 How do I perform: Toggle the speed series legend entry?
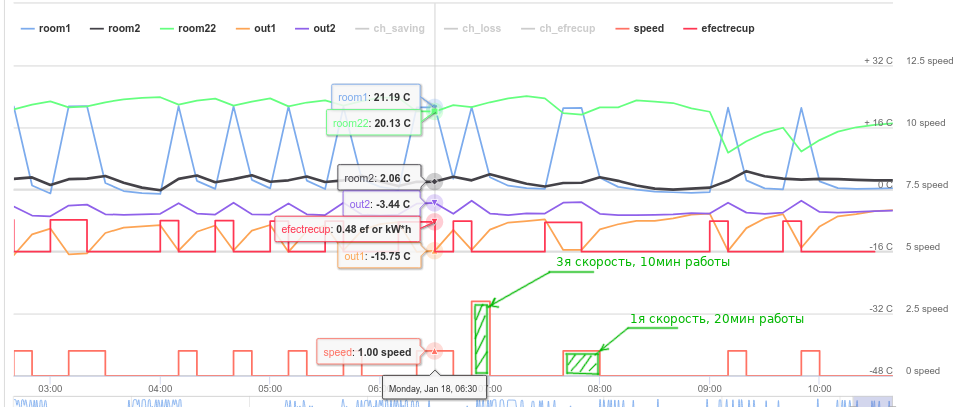639,28
